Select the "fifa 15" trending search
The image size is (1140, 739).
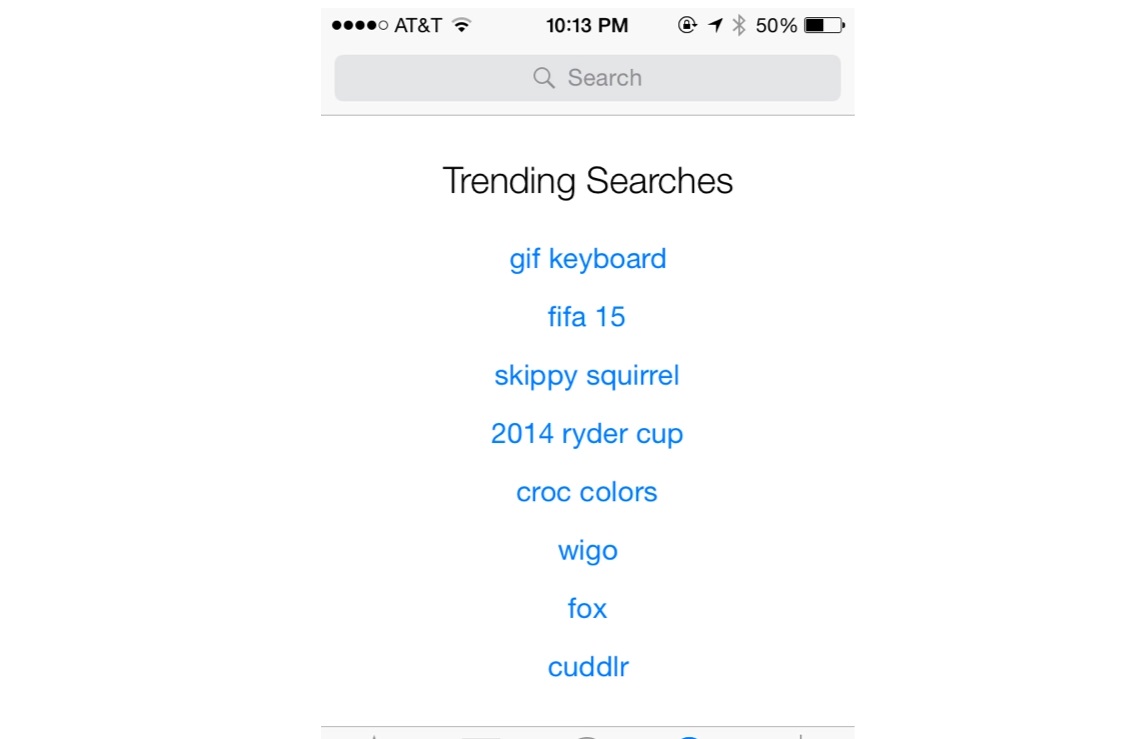(587, 317)
